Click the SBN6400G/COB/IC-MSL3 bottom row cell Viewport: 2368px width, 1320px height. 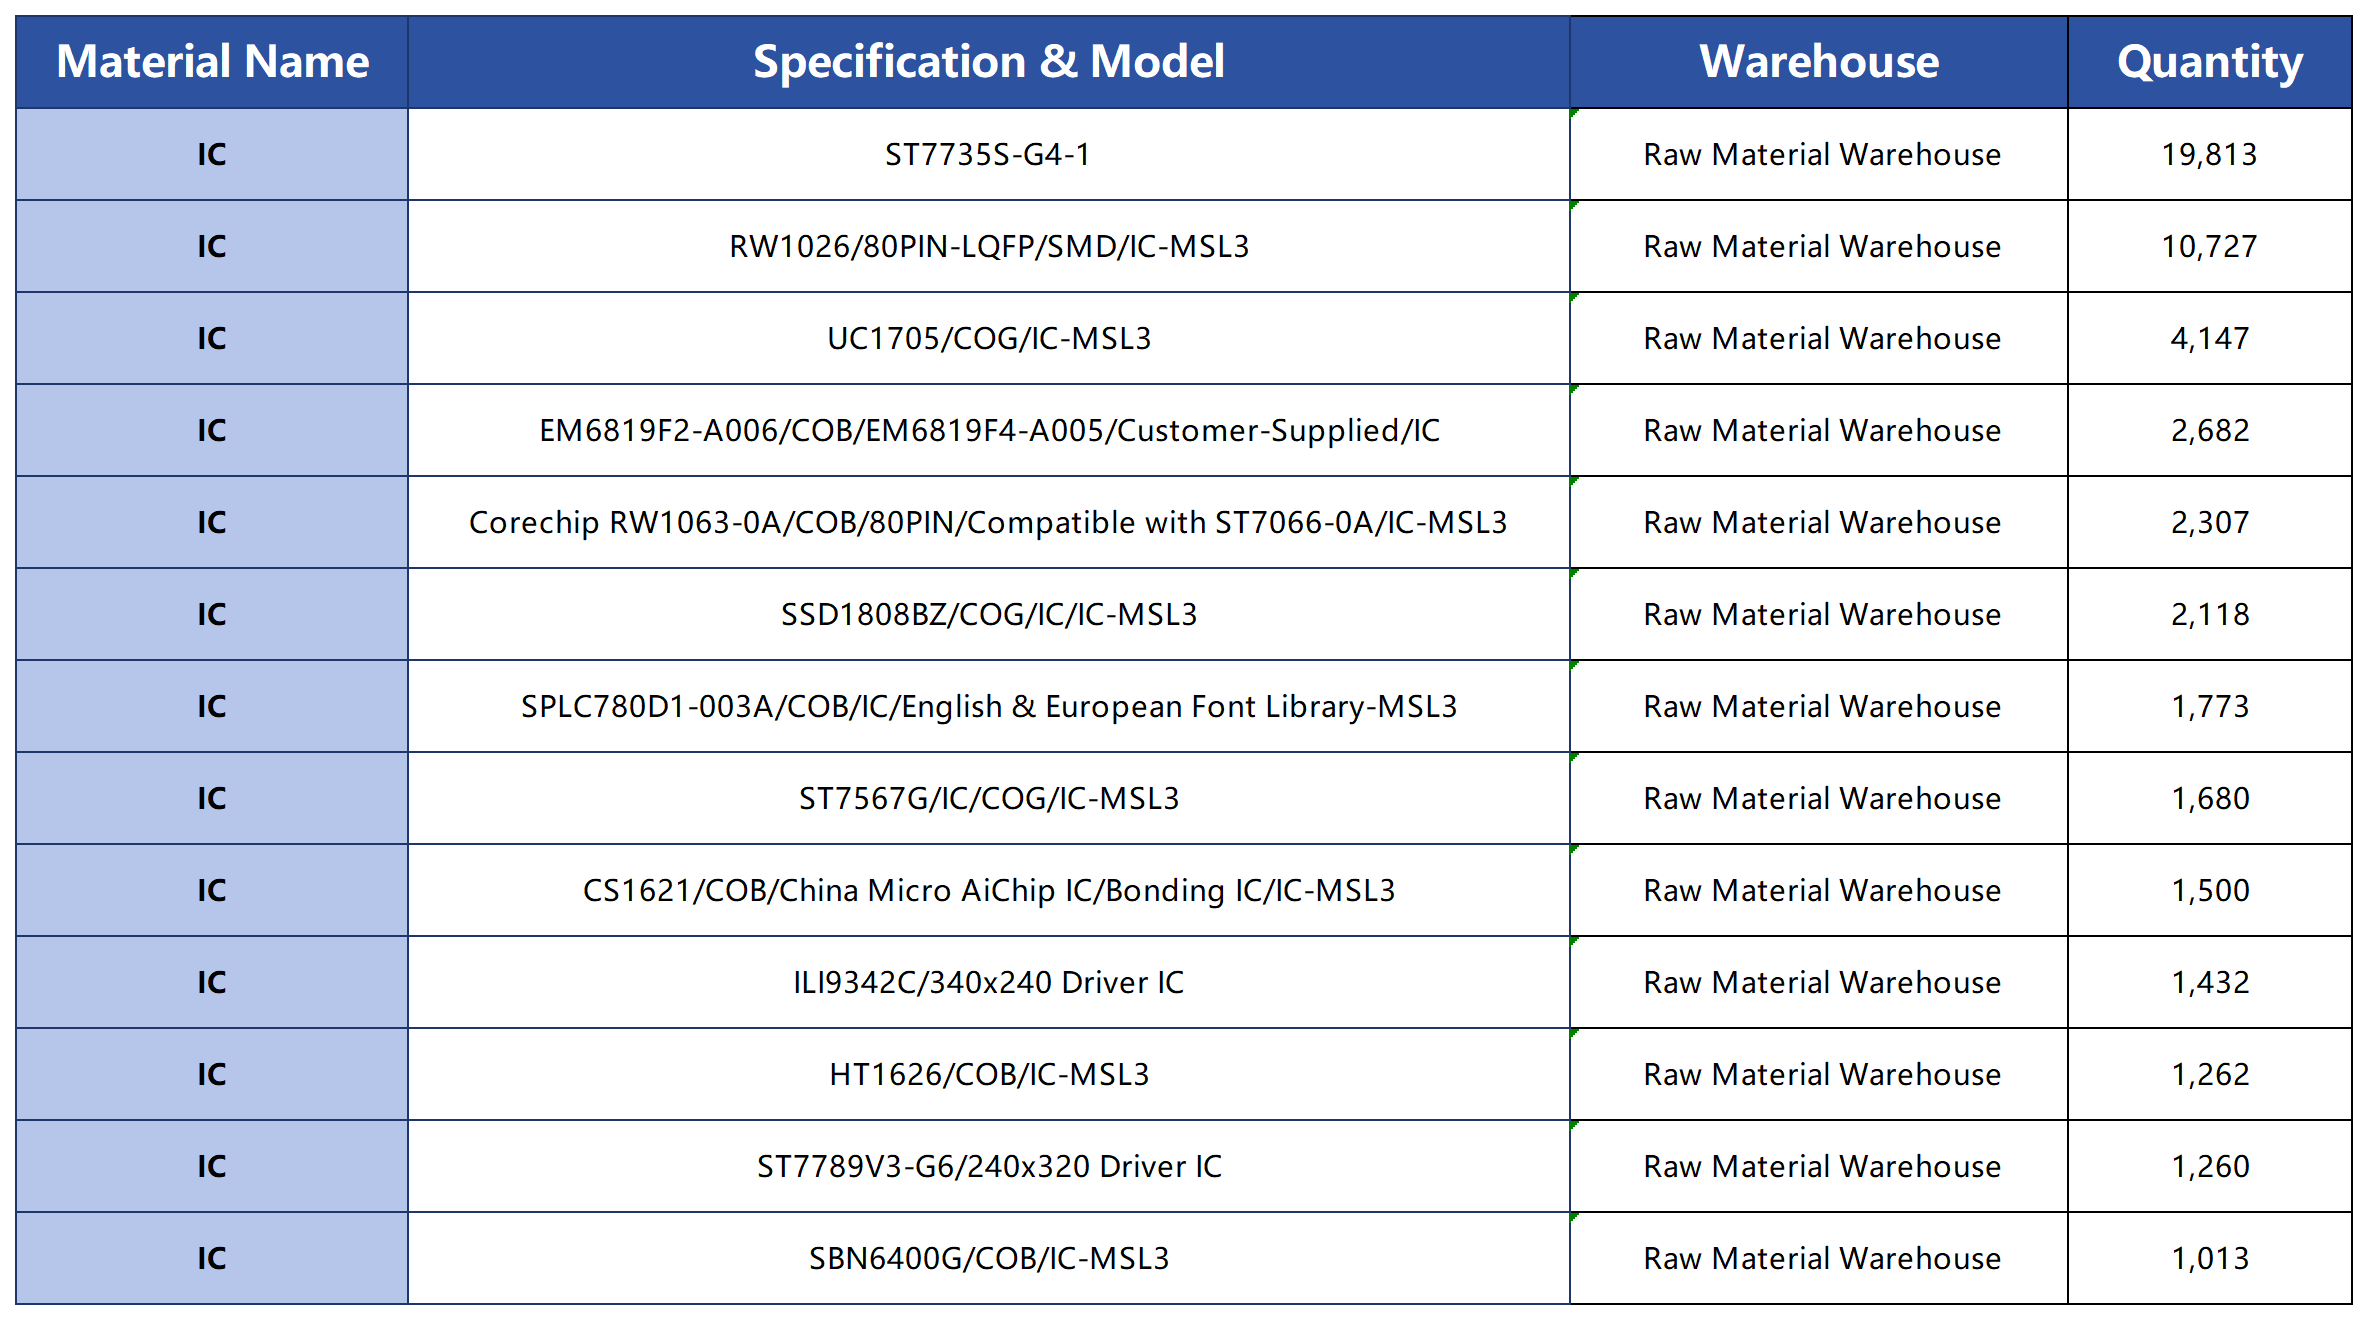[988, 1258]
